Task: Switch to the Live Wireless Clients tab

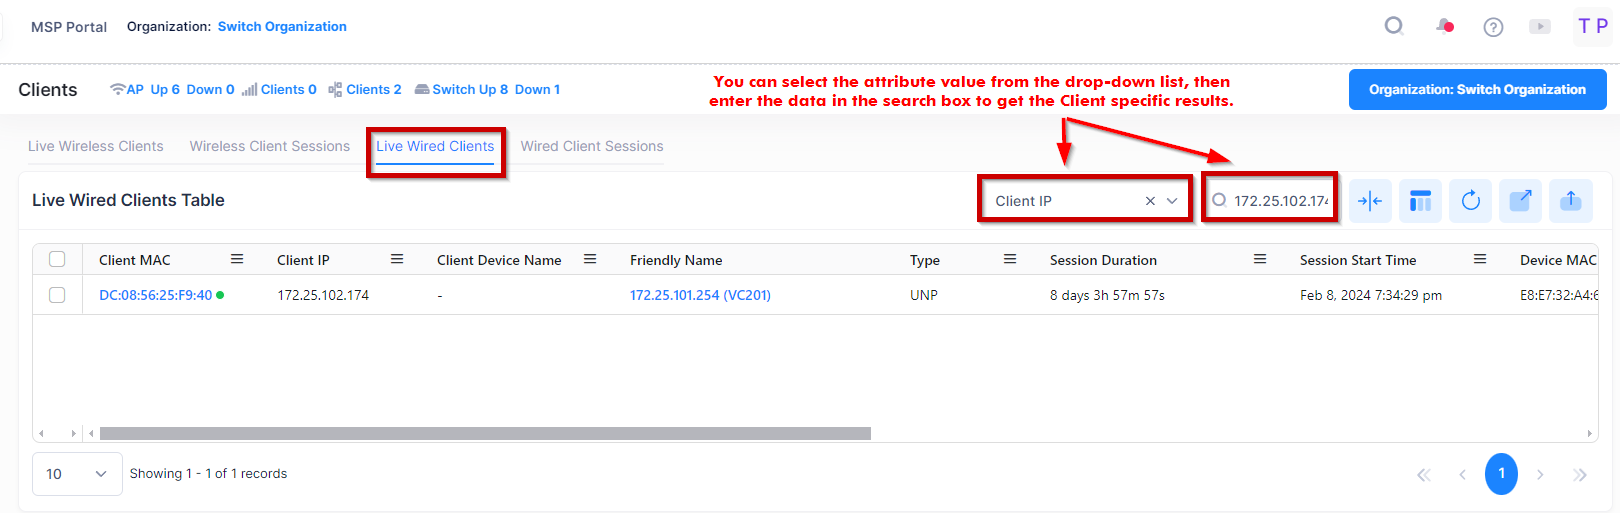Action: pyautogui.click(x=95, y=146)
